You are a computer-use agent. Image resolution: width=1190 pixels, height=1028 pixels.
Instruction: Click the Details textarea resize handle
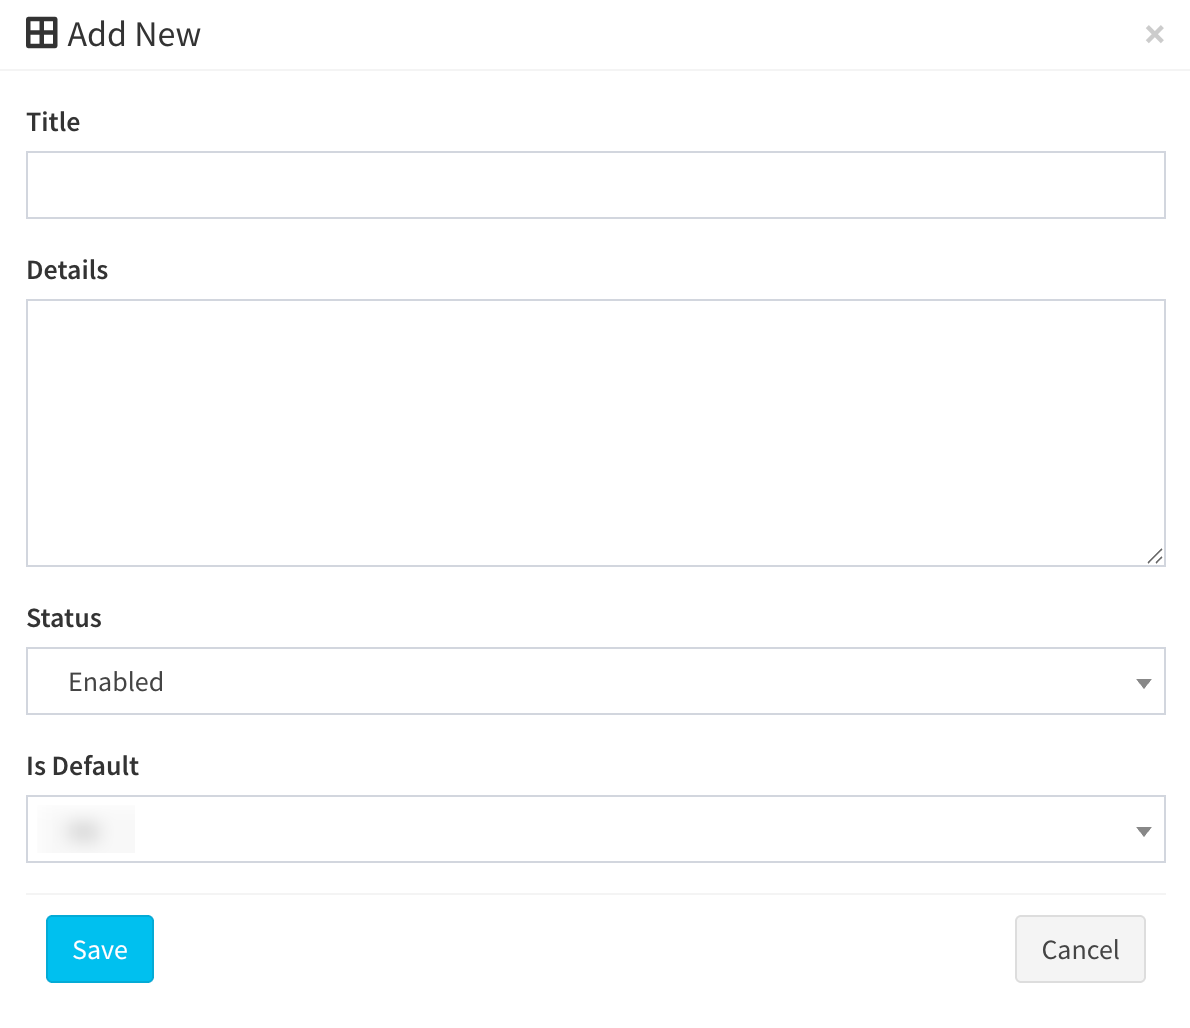[1155, 556]
